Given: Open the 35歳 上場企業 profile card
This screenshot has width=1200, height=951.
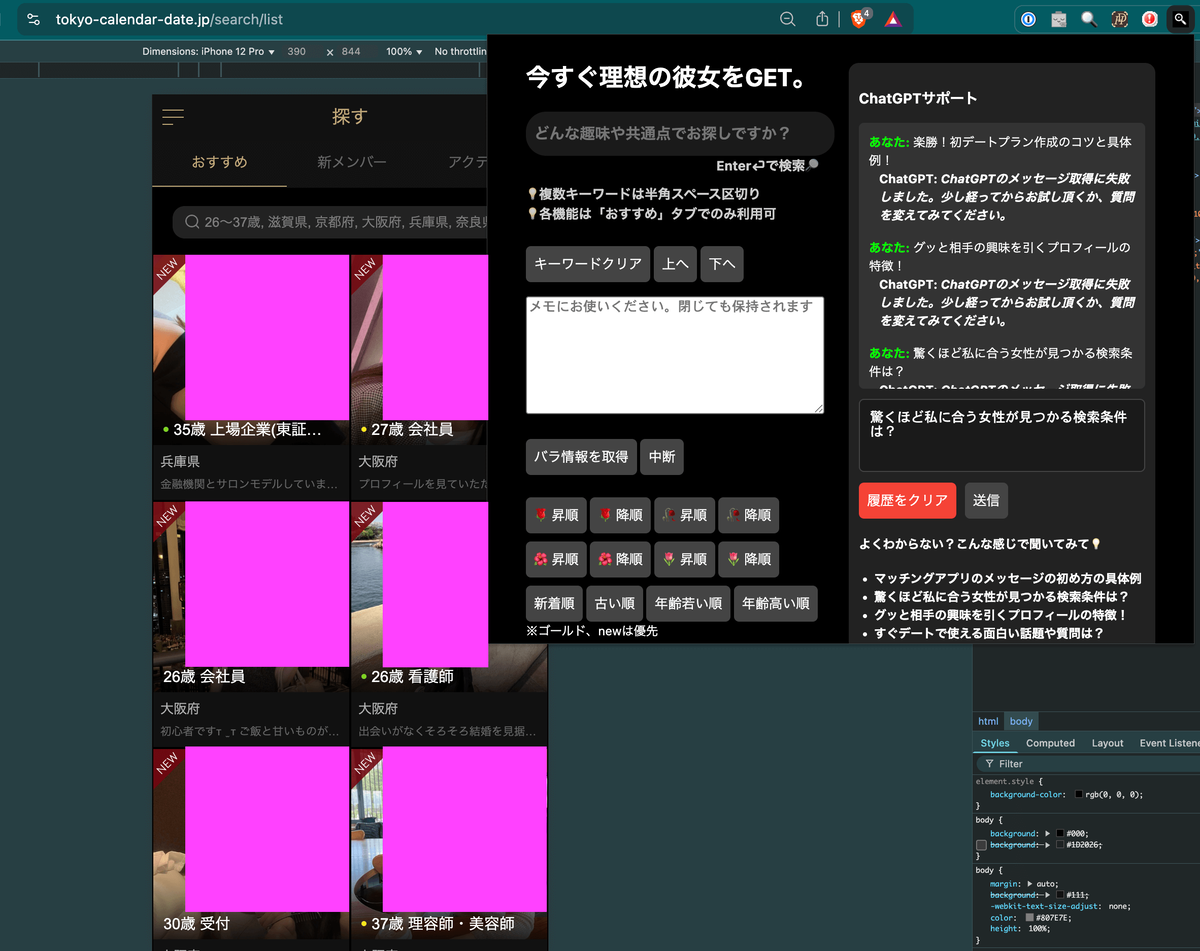Looking at the screenshot, I should [x=251, y=375].
